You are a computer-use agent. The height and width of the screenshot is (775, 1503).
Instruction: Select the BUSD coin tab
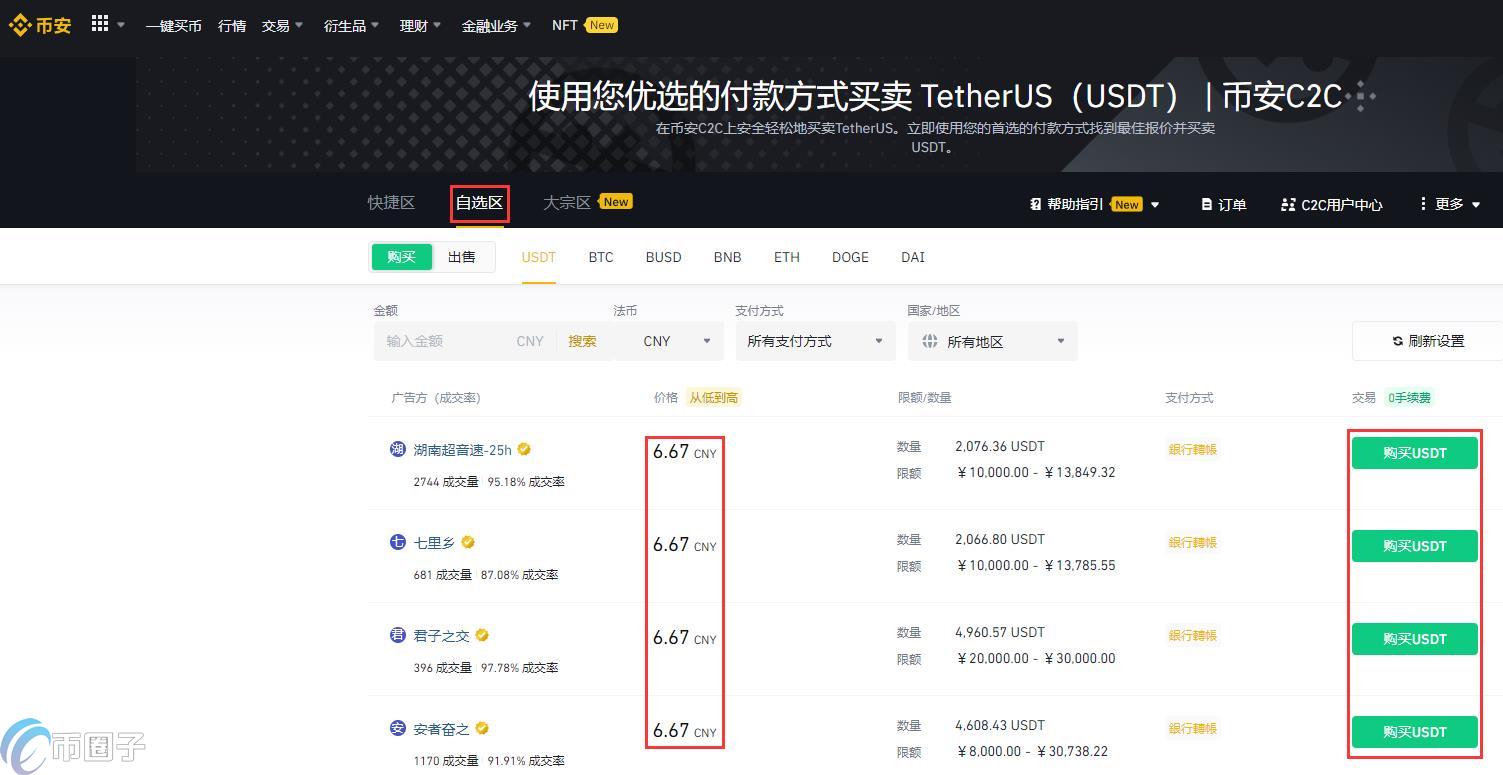point(663,257)
